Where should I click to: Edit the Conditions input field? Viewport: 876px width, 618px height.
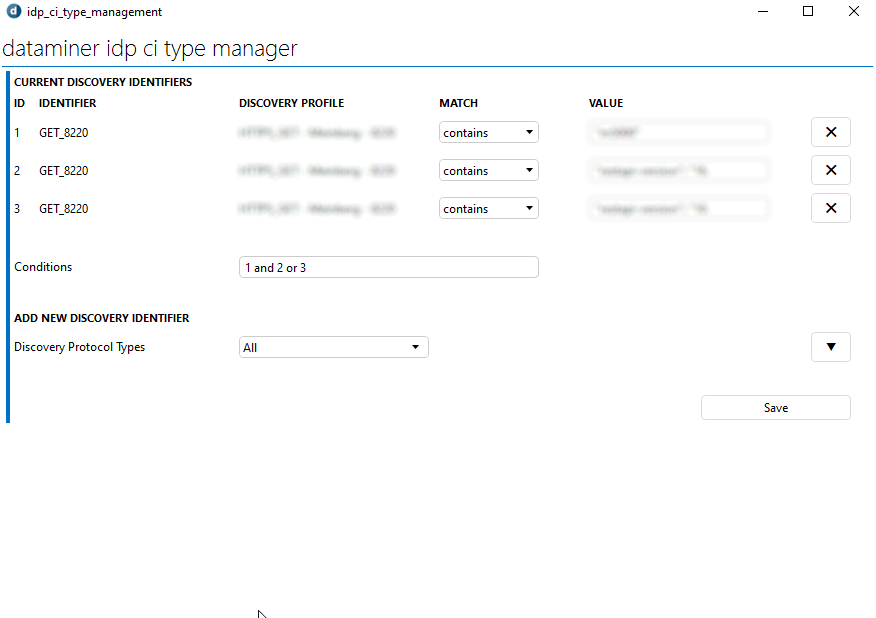pos(389,267)
